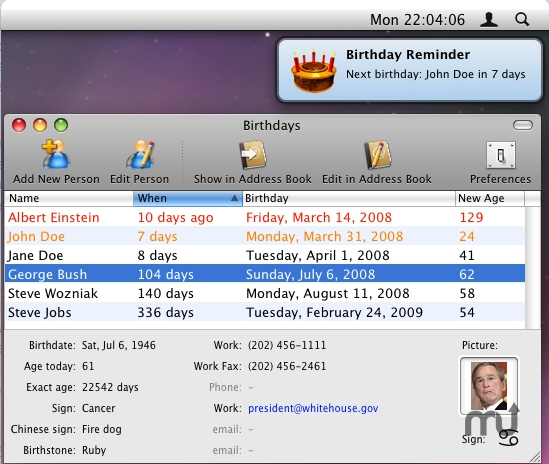This screenshot has height=464, width=549.
Task: Click the user account icon in menu bar
Action: (x=488, y=20)
